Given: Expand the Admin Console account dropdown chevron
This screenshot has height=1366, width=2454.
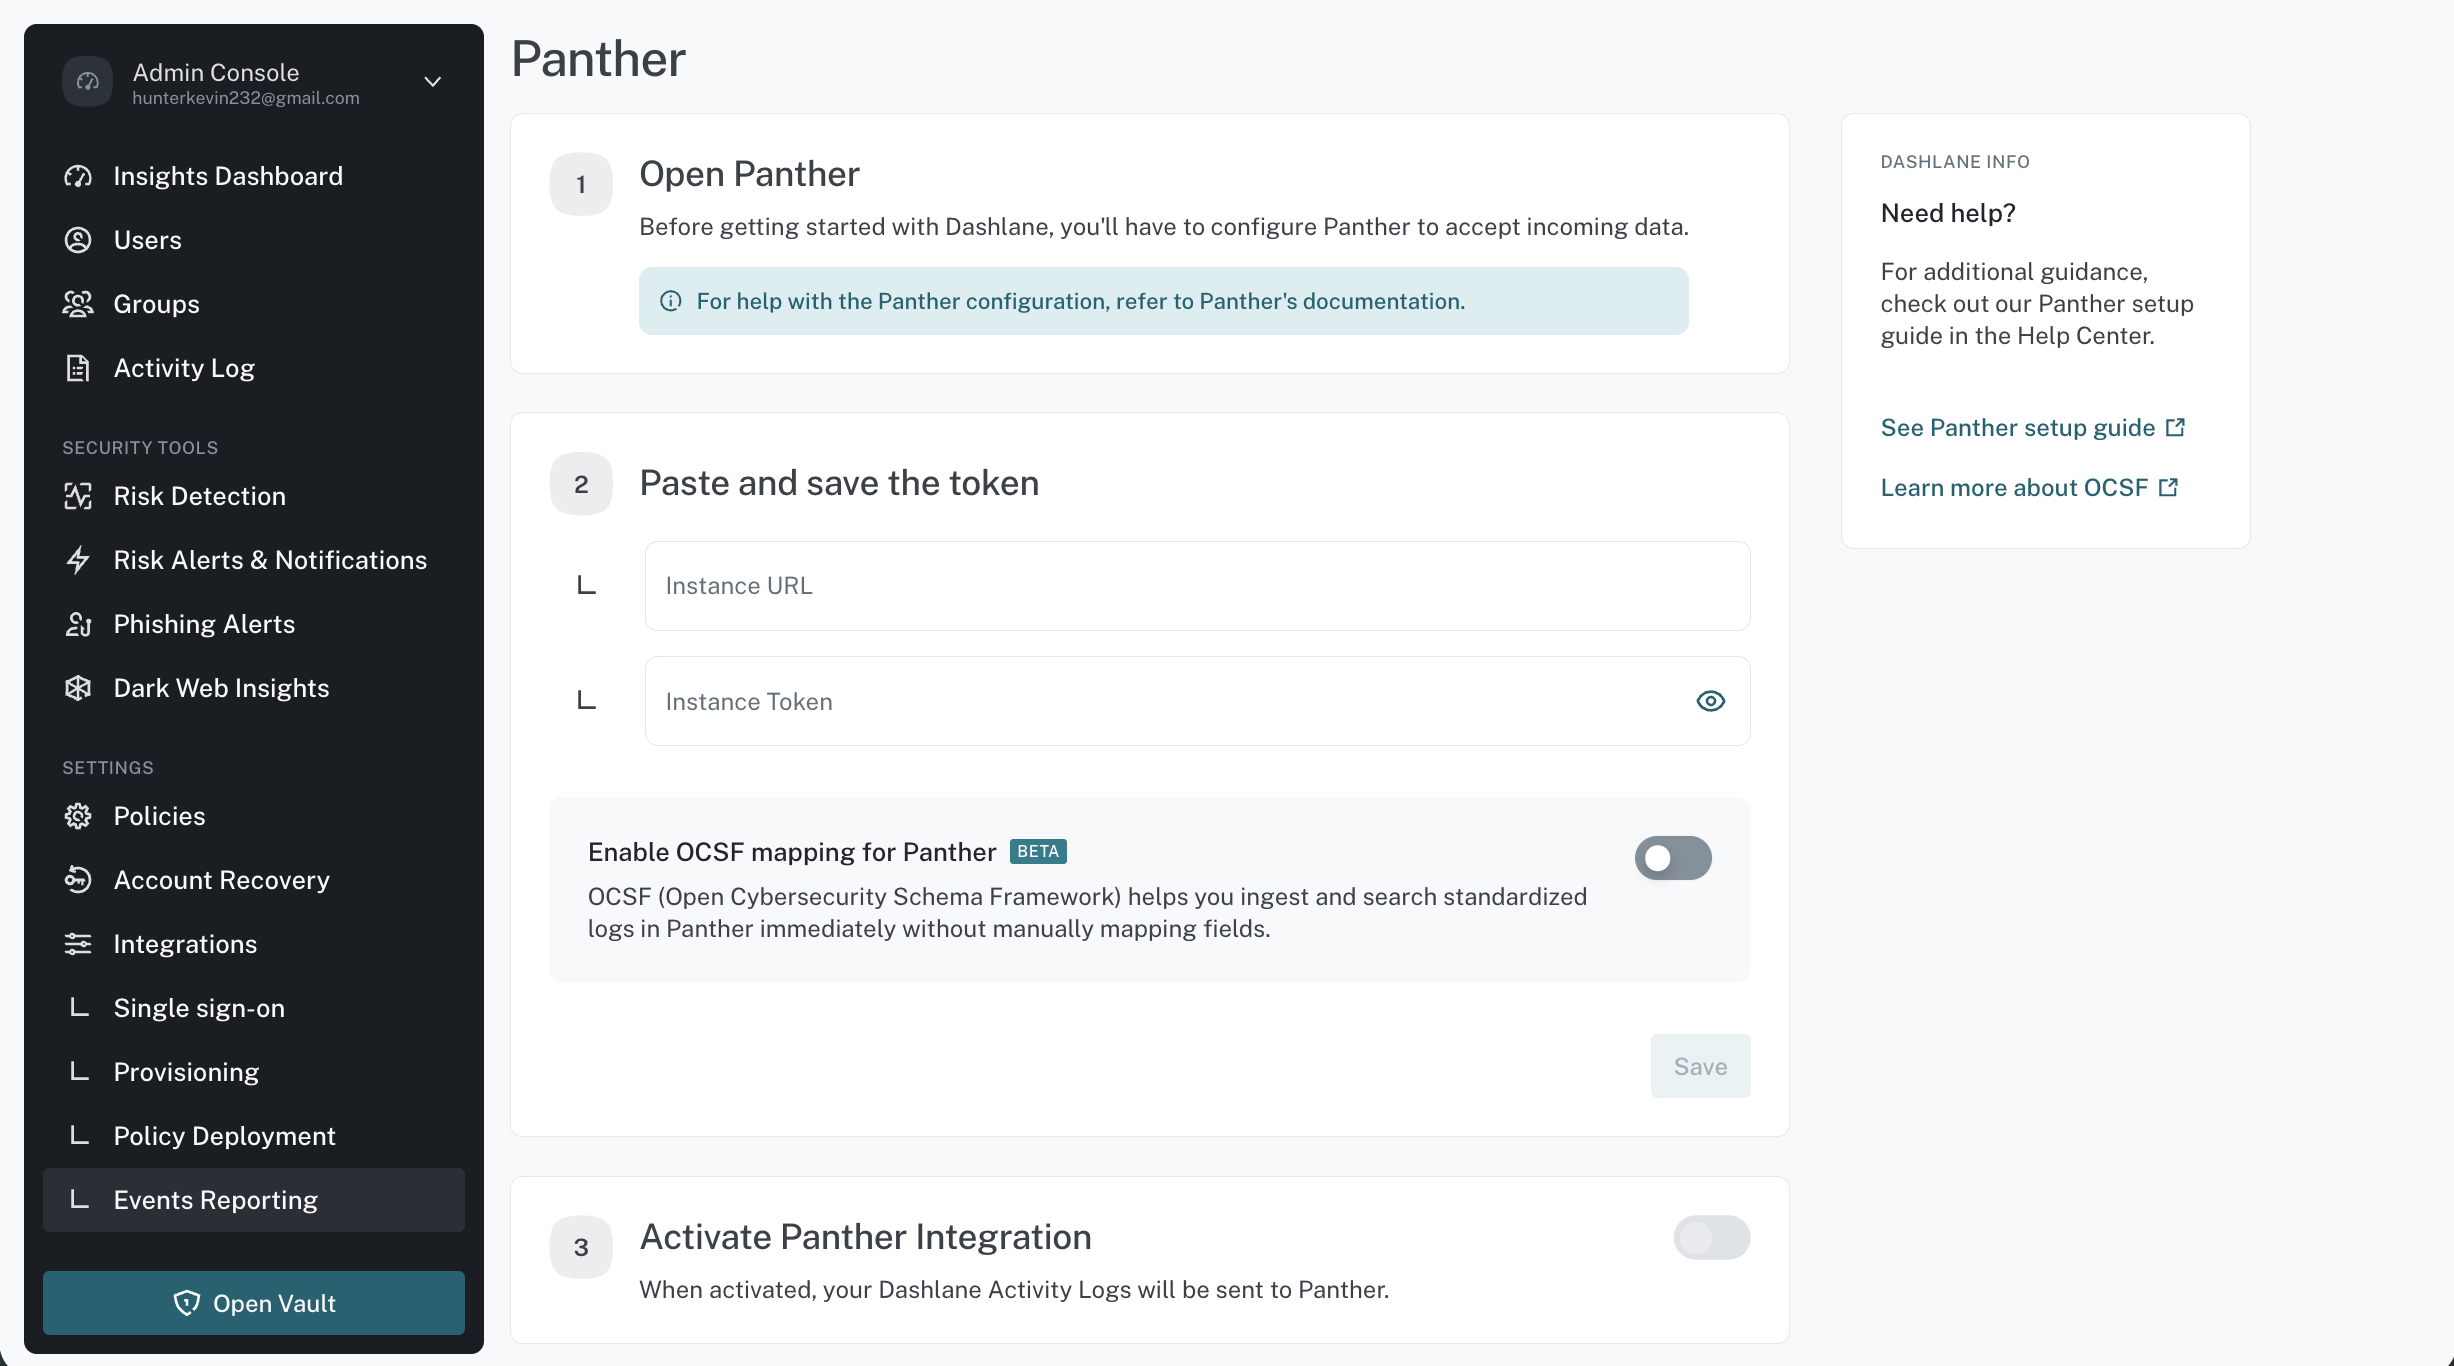Looking at the screenshot, I should 433,82.
